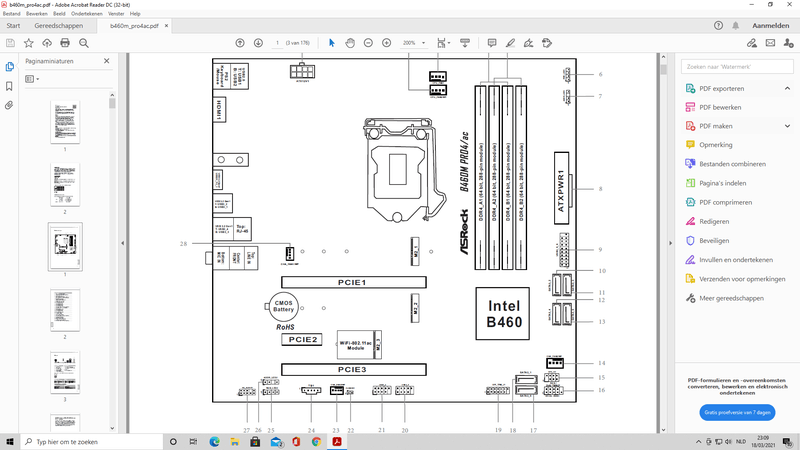
Task: Open the Bestand menu
Action: 12,14
